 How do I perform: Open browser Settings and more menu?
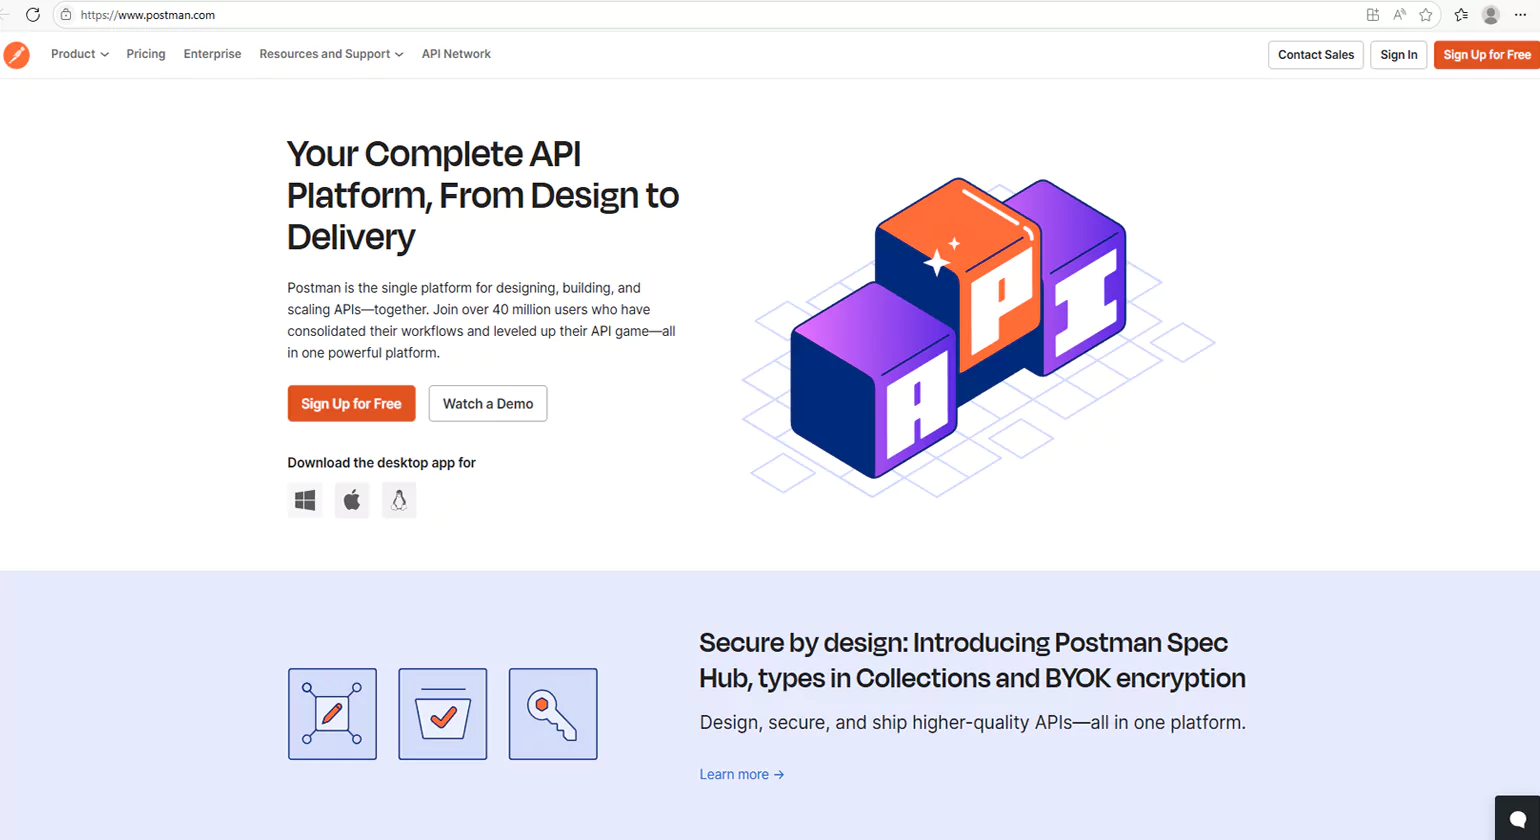(1520, 15)
